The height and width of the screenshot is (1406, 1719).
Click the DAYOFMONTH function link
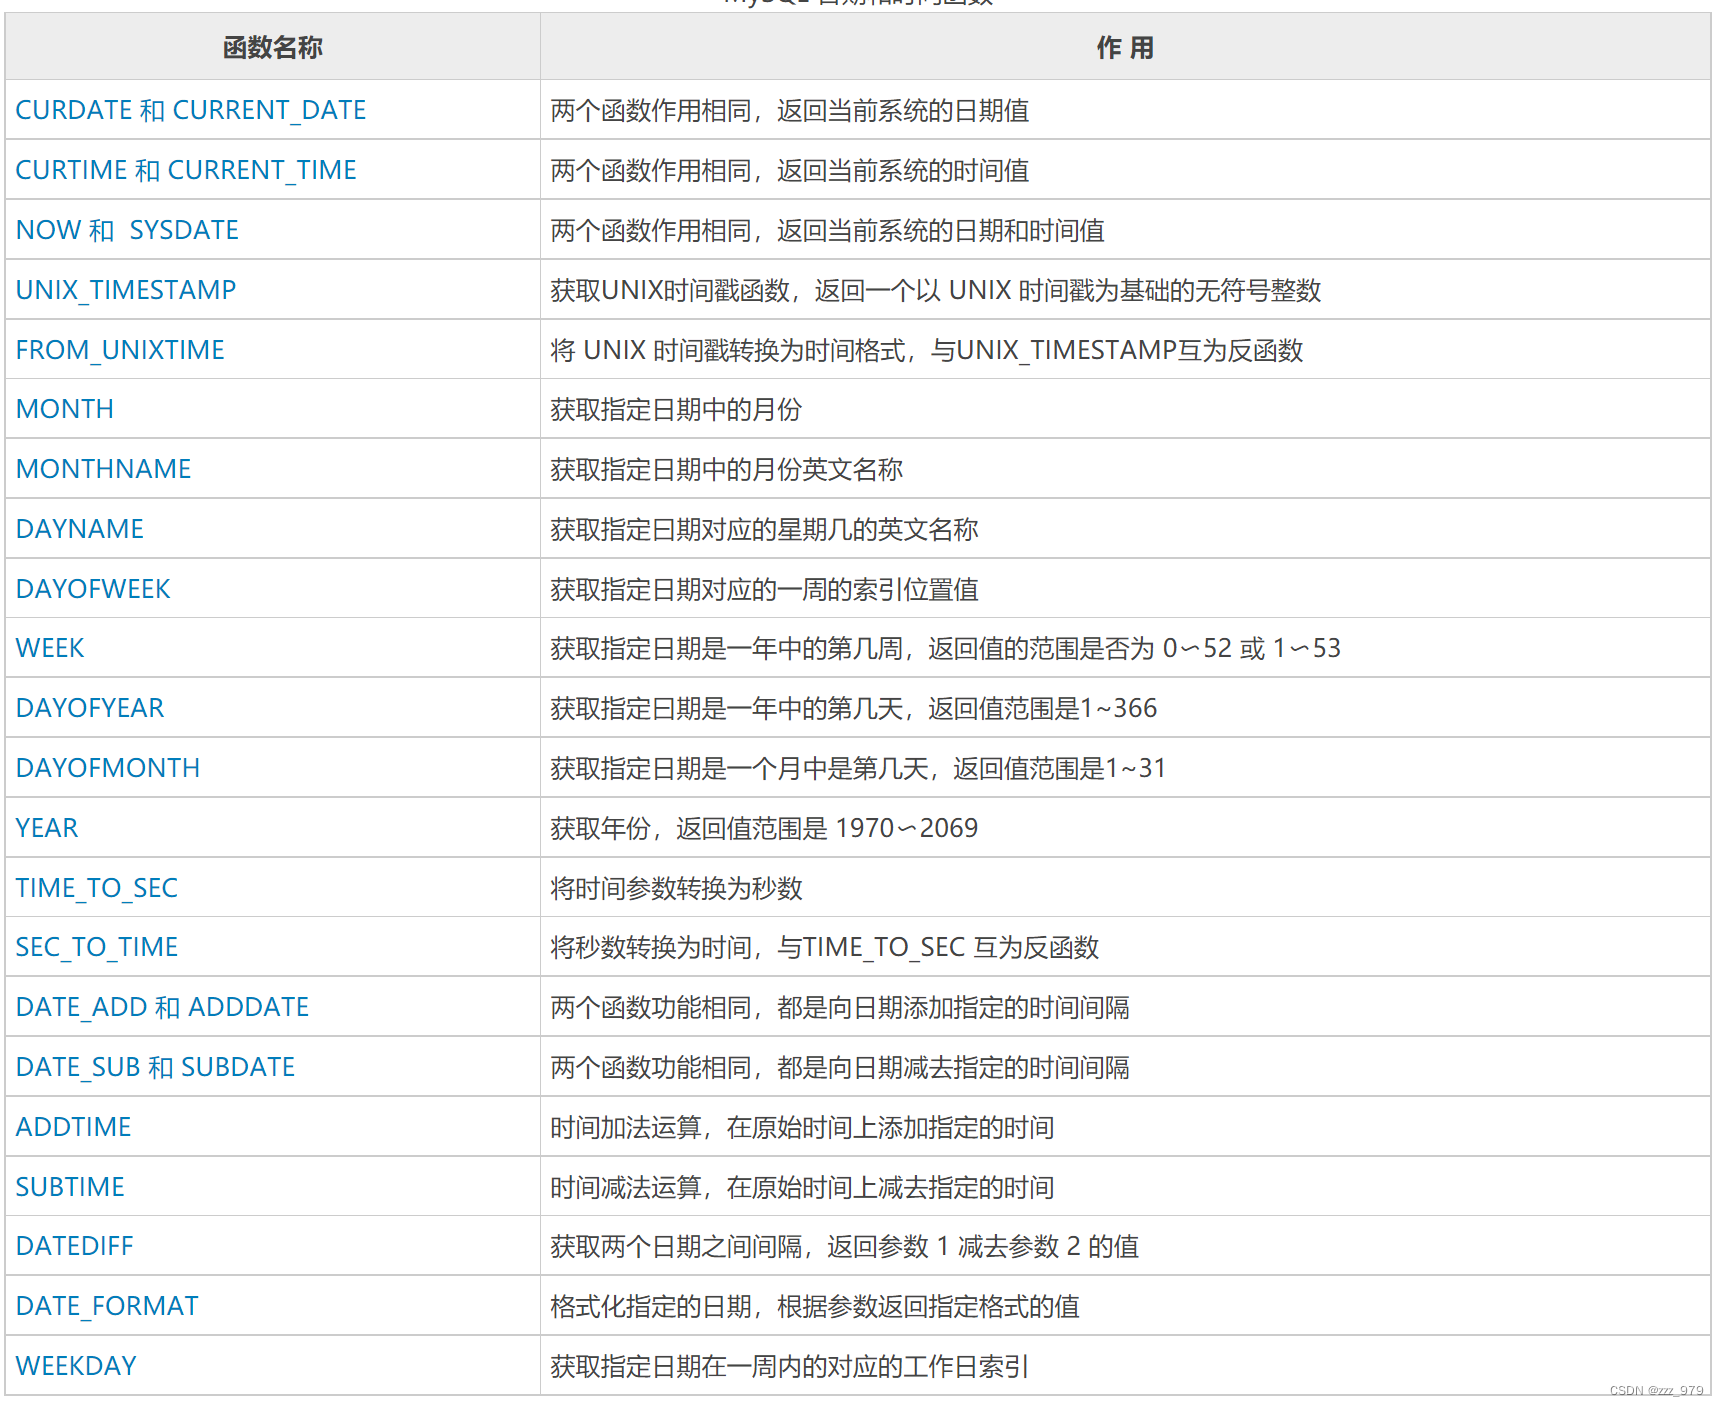tap(108, 768)
